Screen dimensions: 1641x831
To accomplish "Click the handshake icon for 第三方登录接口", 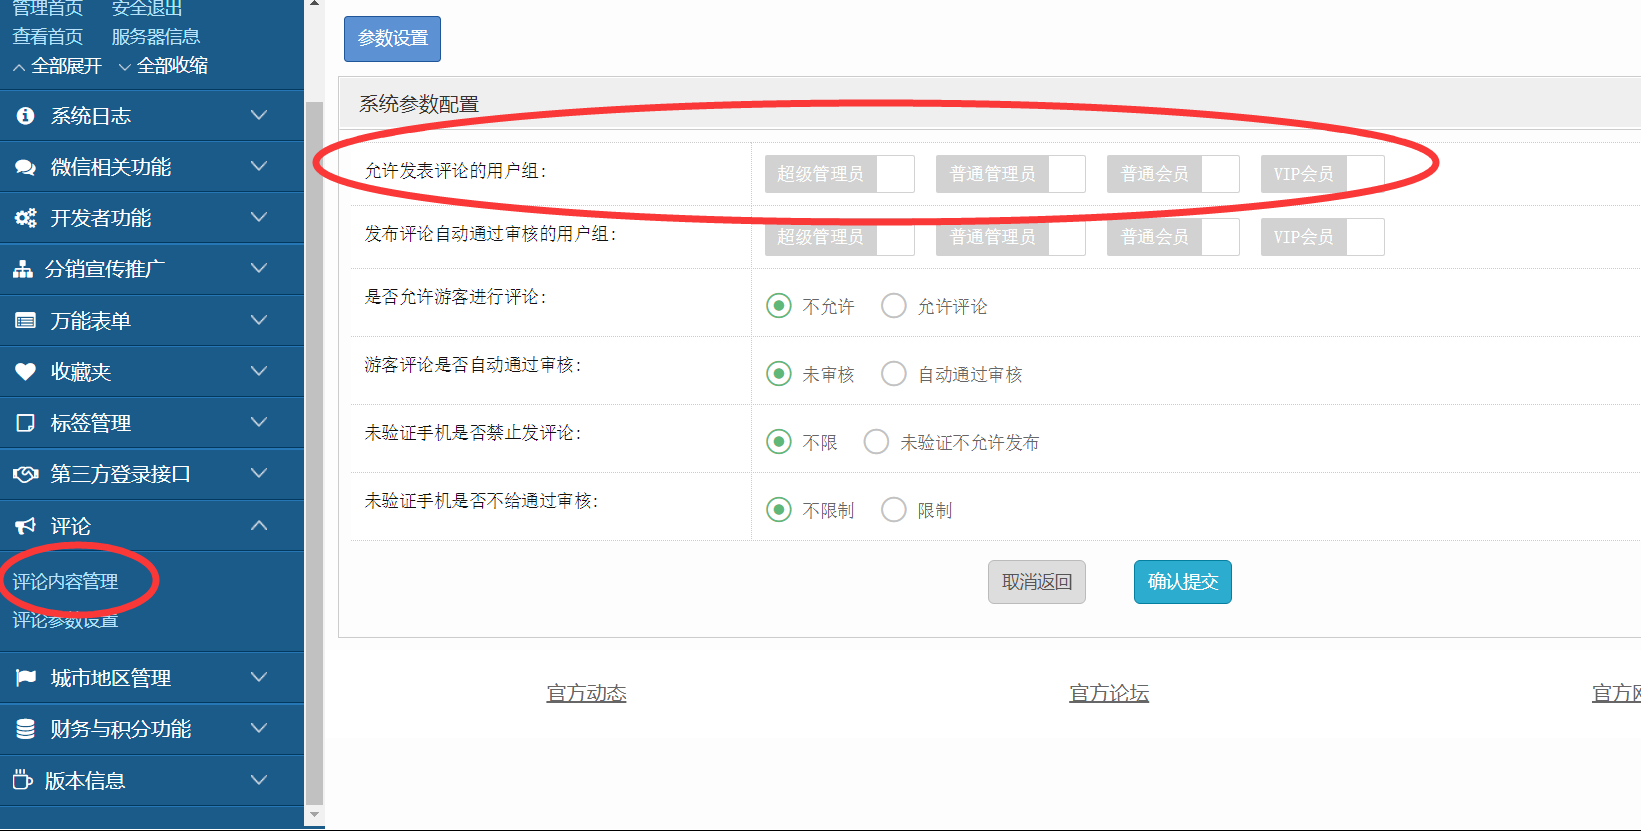I will pos(26,474).
